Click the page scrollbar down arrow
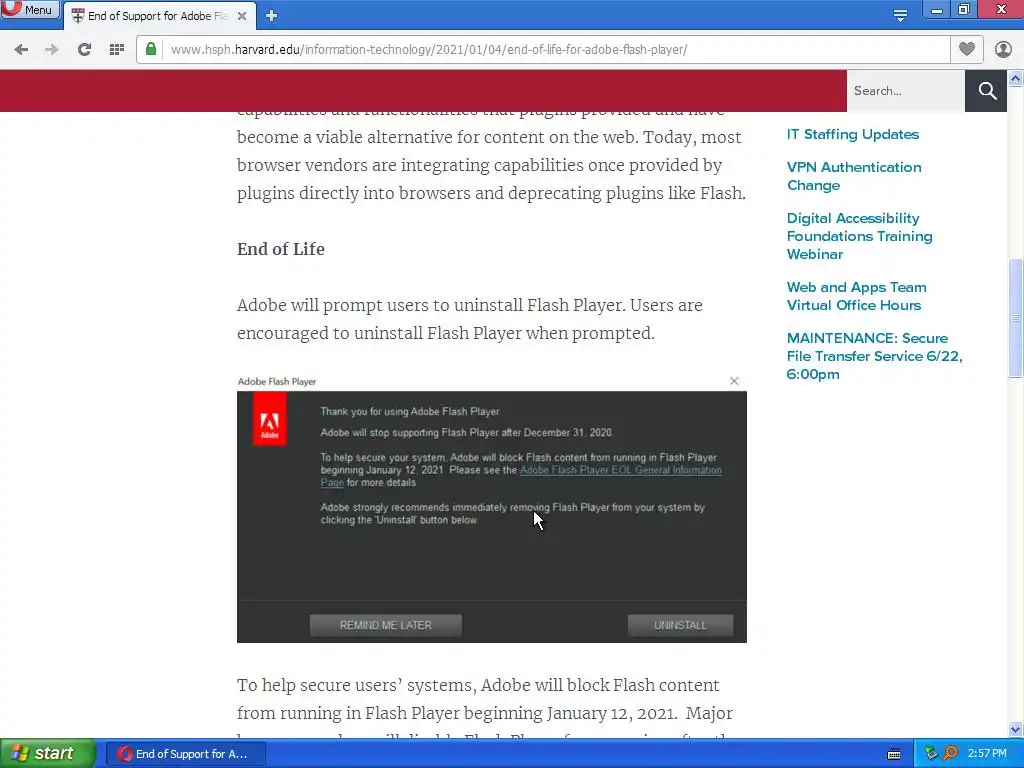Image resolution: width=1024 pixels, height=768 pixels. (x=1016, y=729)
